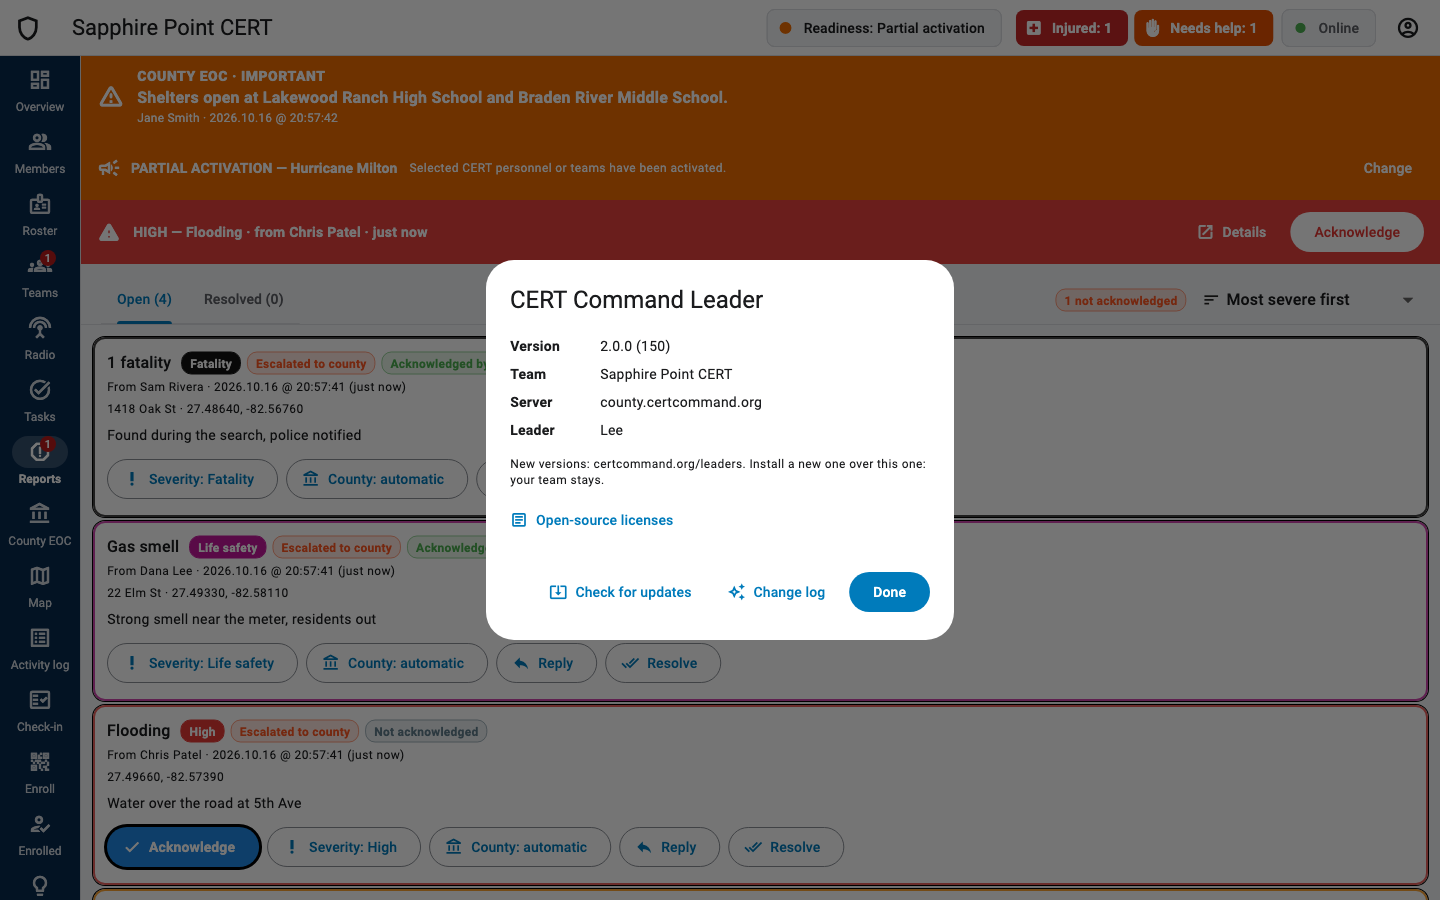Open the Roster sidebar icon
Image resolution: width=1440 pixels, height=900 pixels.
(40, 215)
